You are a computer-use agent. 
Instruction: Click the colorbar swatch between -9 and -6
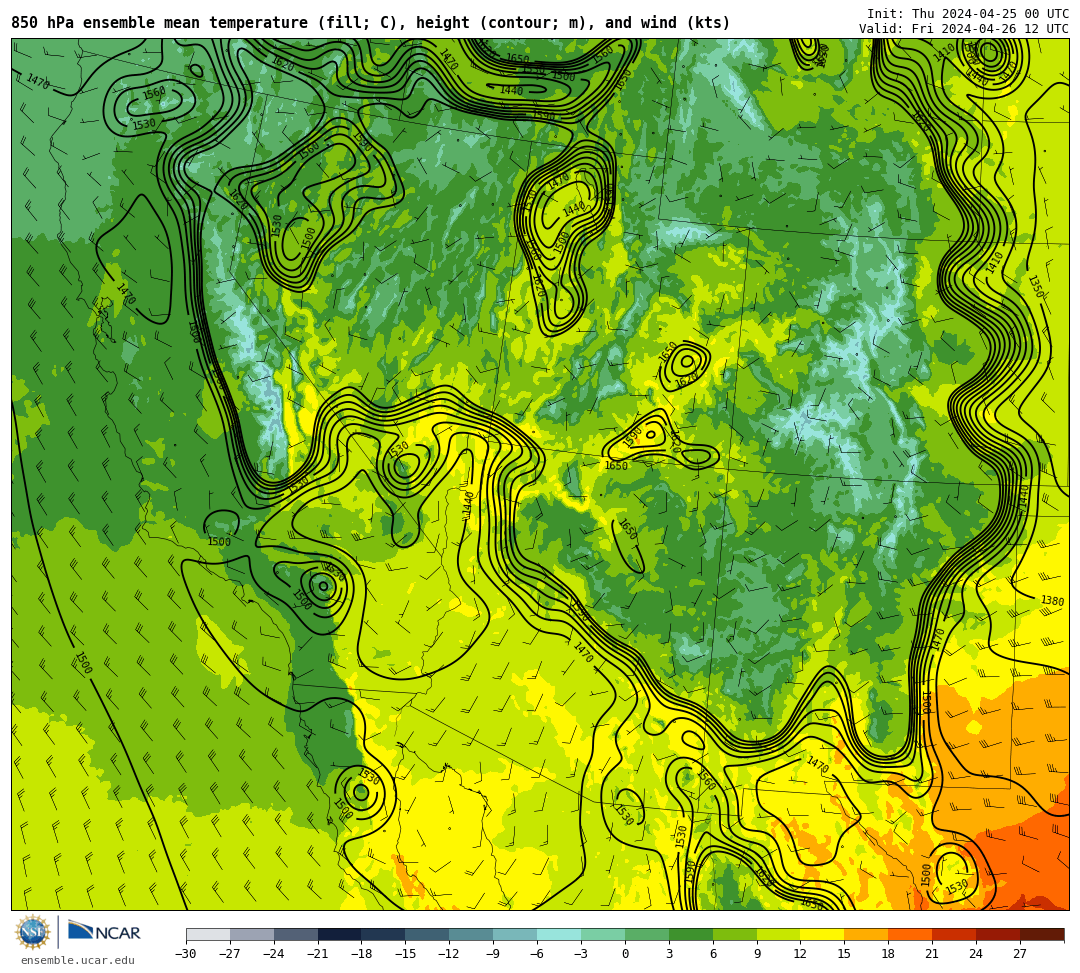[515, 934]
